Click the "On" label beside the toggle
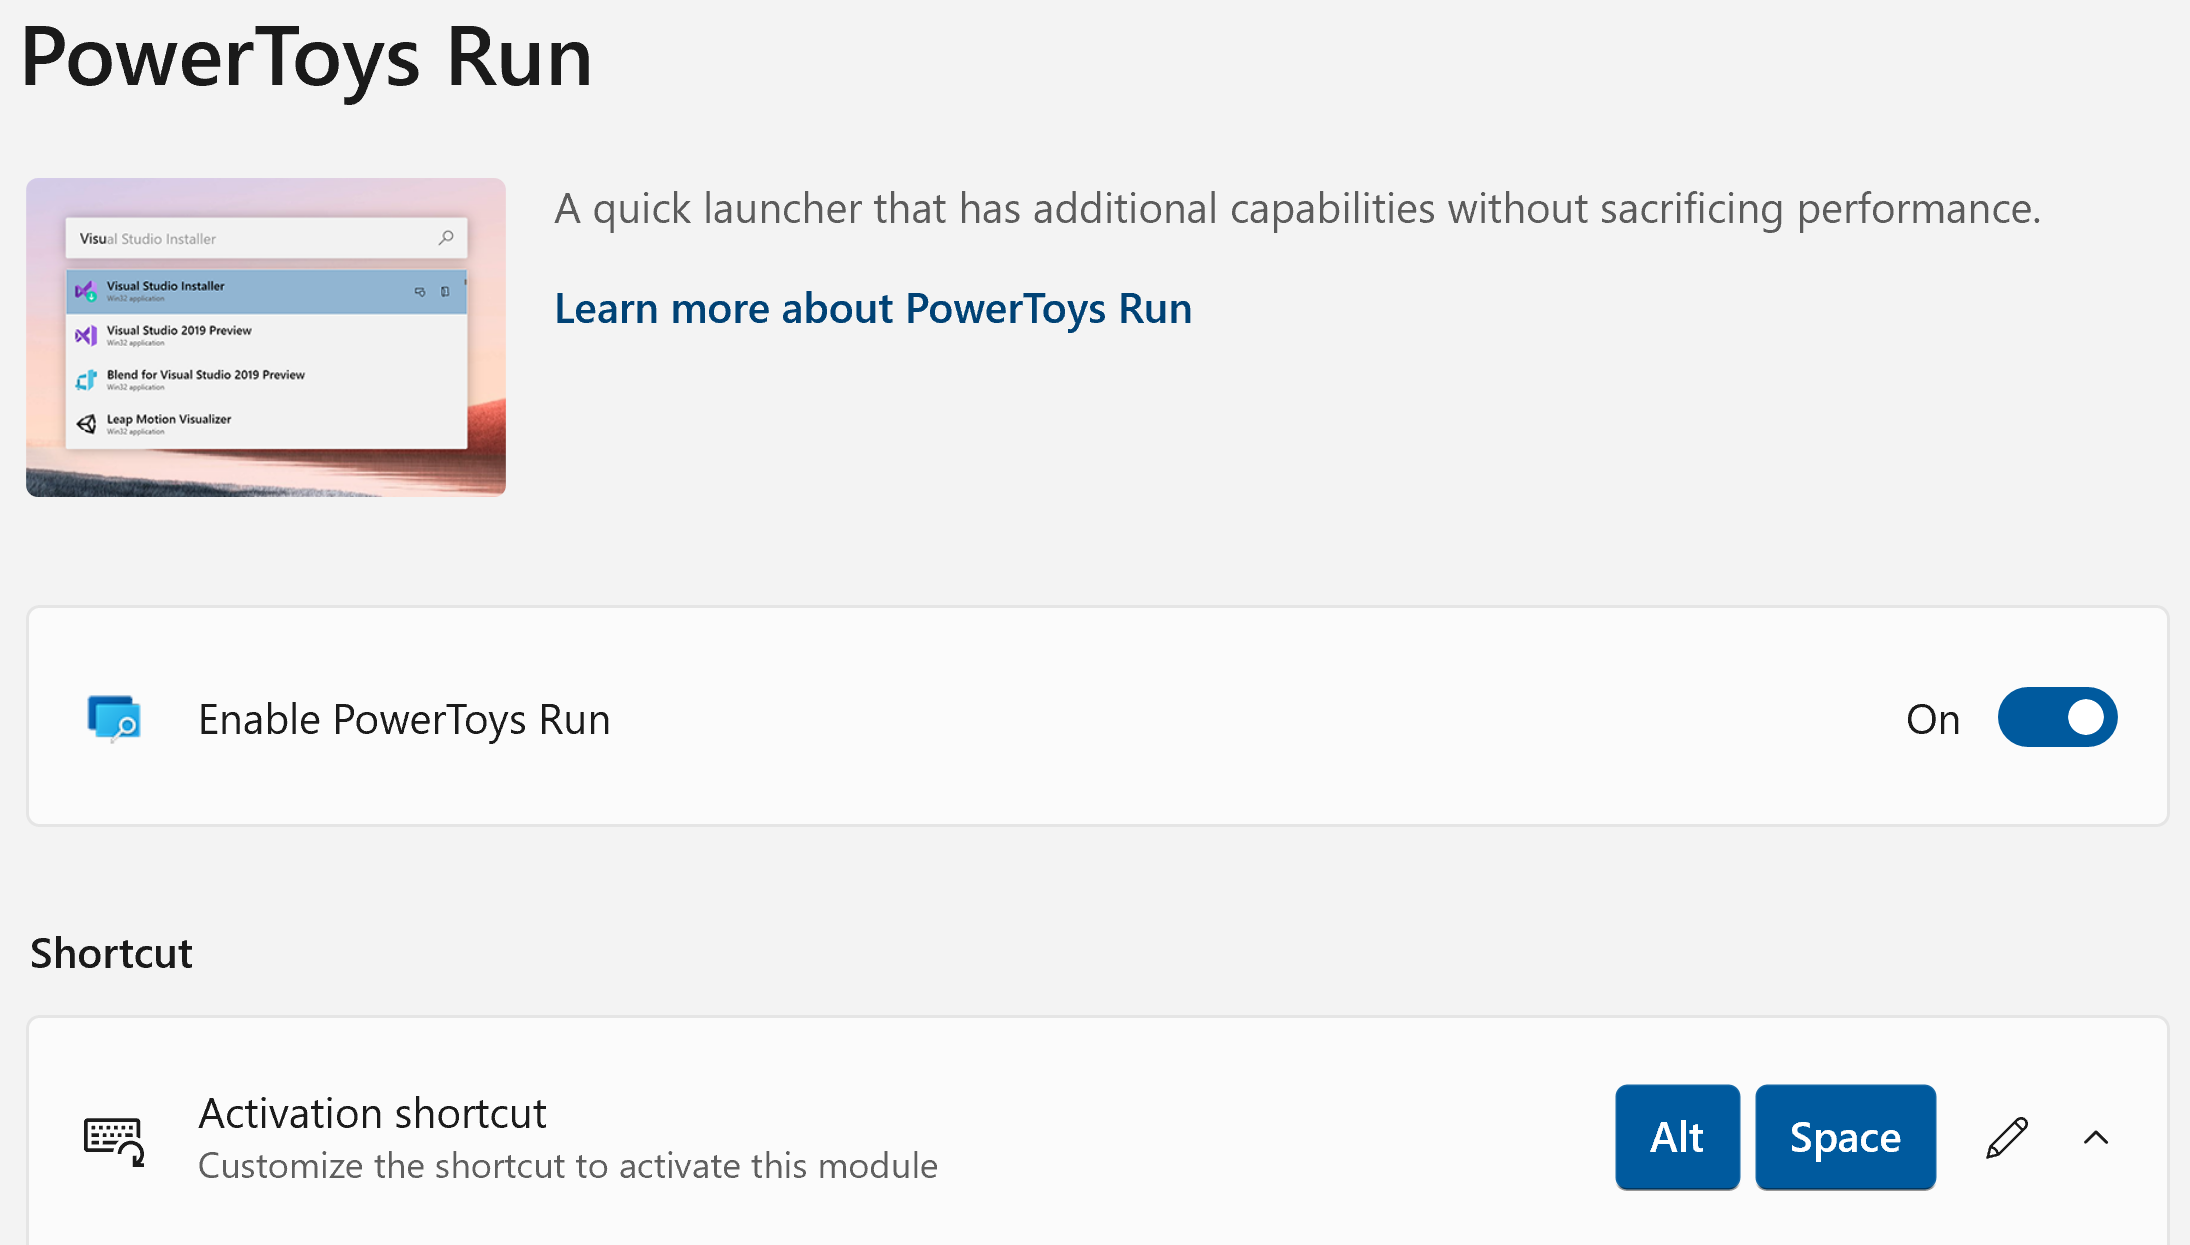Screen dimensions: 2190x1245 pos(1932,720)
